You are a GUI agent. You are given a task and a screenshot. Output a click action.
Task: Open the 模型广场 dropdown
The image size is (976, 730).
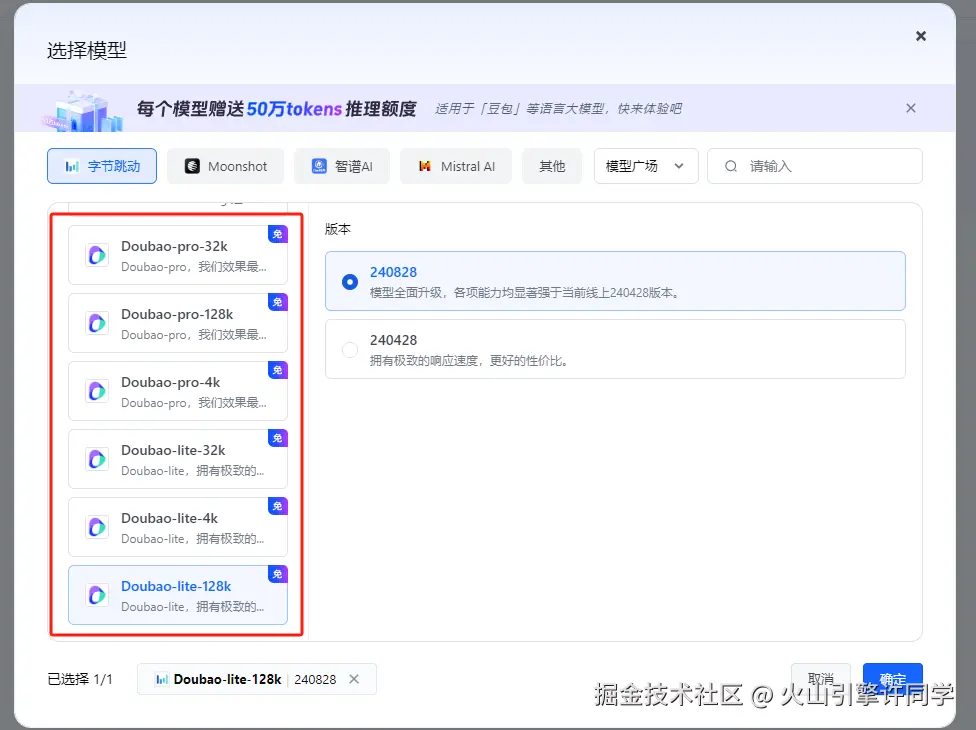click(x=646, y=166)
